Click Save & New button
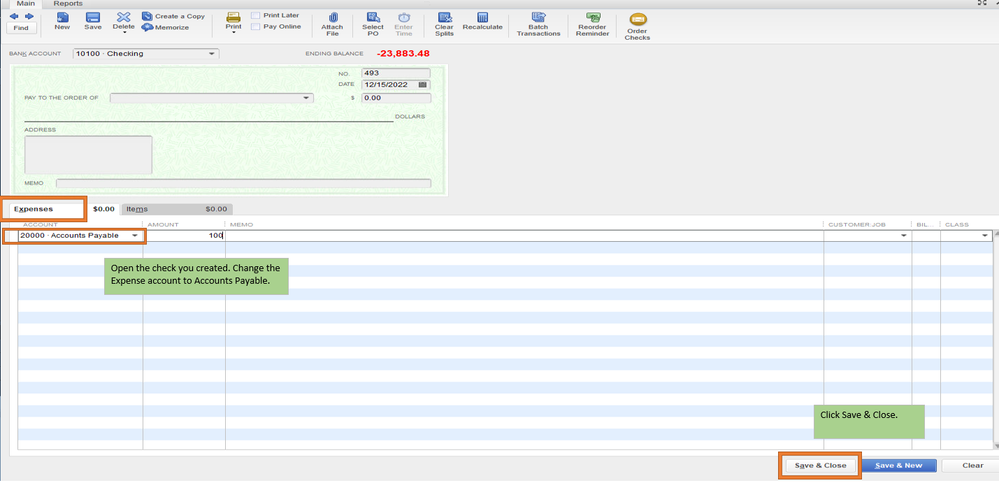This screenshot has height=485, width=999. click(898, 466)
